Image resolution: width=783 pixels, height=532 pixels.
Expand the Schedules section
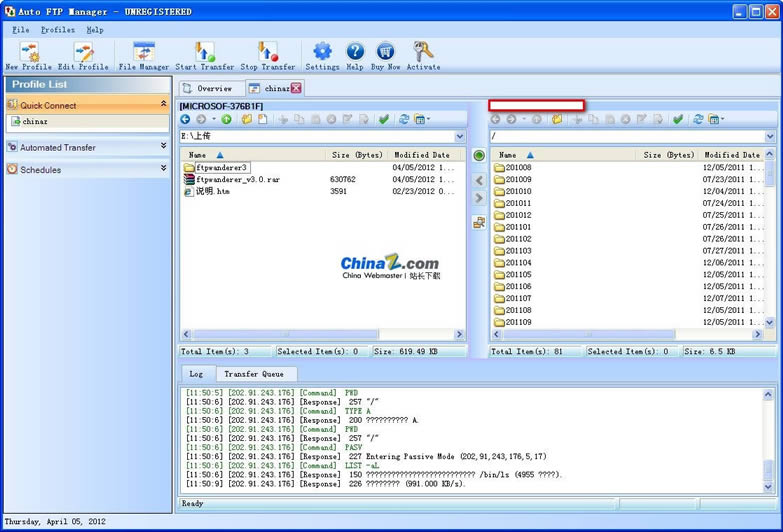(163, 169)
